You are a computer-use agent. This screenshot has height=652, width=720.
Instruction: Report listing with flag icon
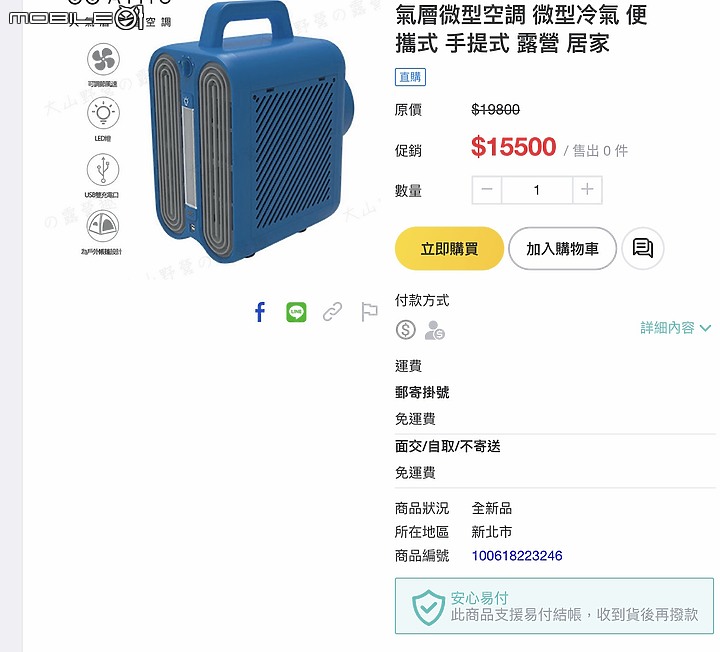click(x=369, y=312)
